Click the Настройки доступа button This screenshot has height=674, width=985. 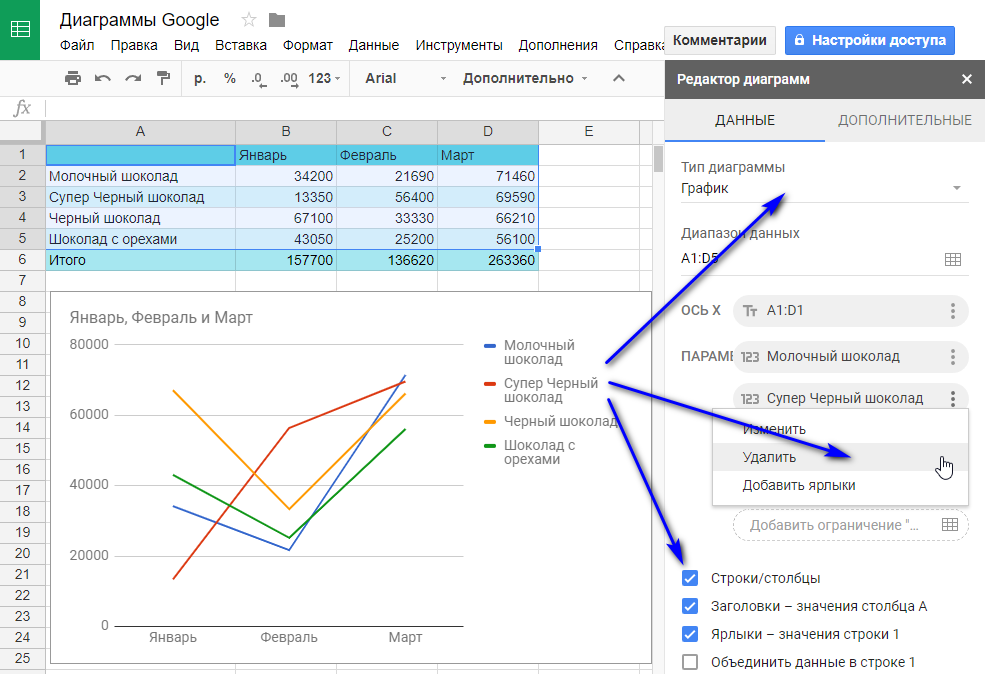[870, 40]
